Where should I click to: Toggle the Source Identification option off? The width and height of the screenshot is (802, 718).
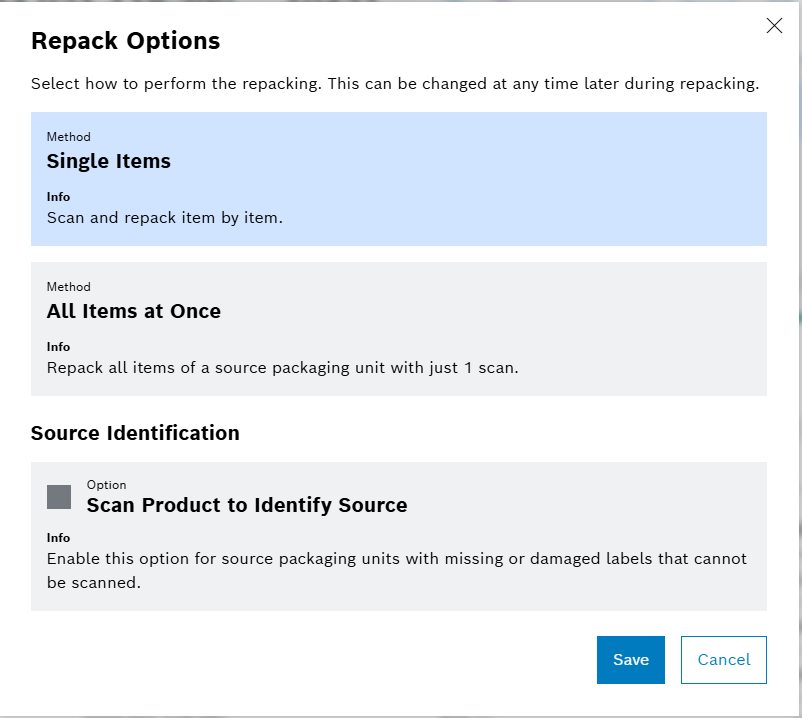coord(57,495)
